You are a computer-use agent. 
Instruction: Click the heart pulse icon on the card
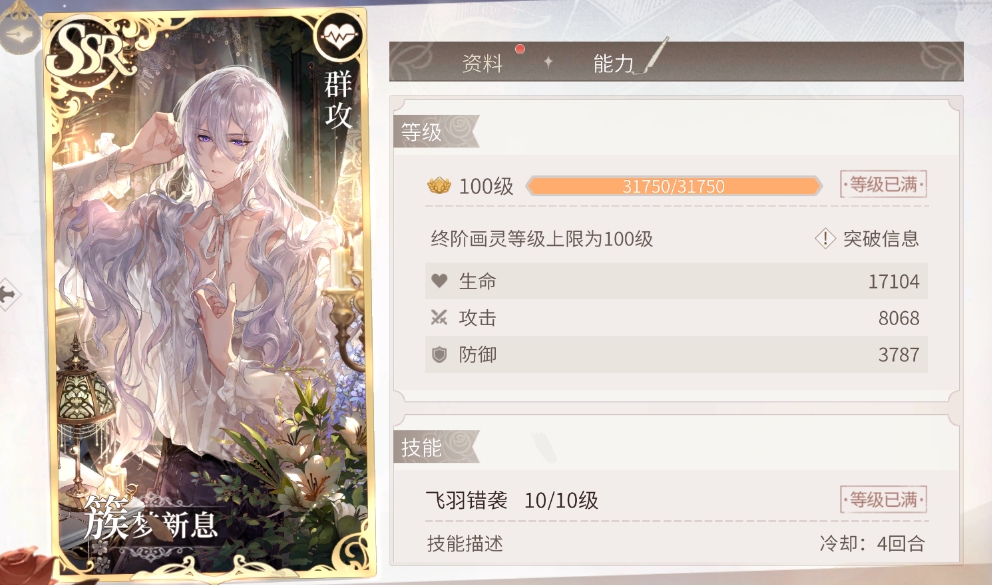click(340, 37)
